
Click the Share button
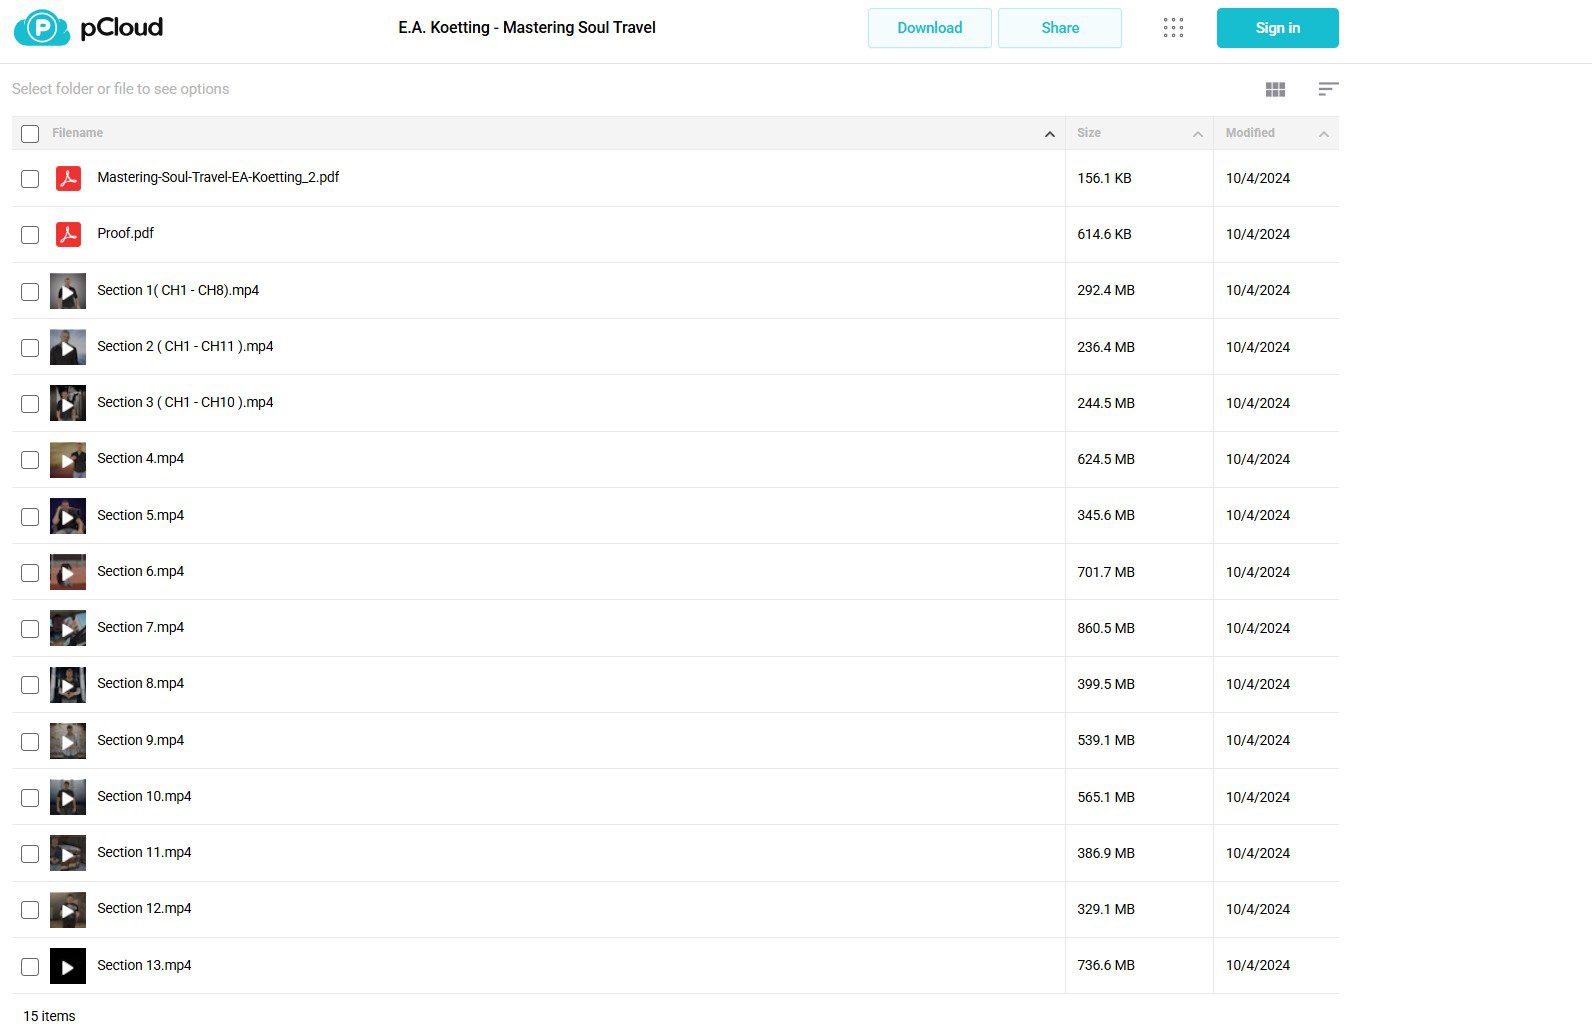(1059, 28)
